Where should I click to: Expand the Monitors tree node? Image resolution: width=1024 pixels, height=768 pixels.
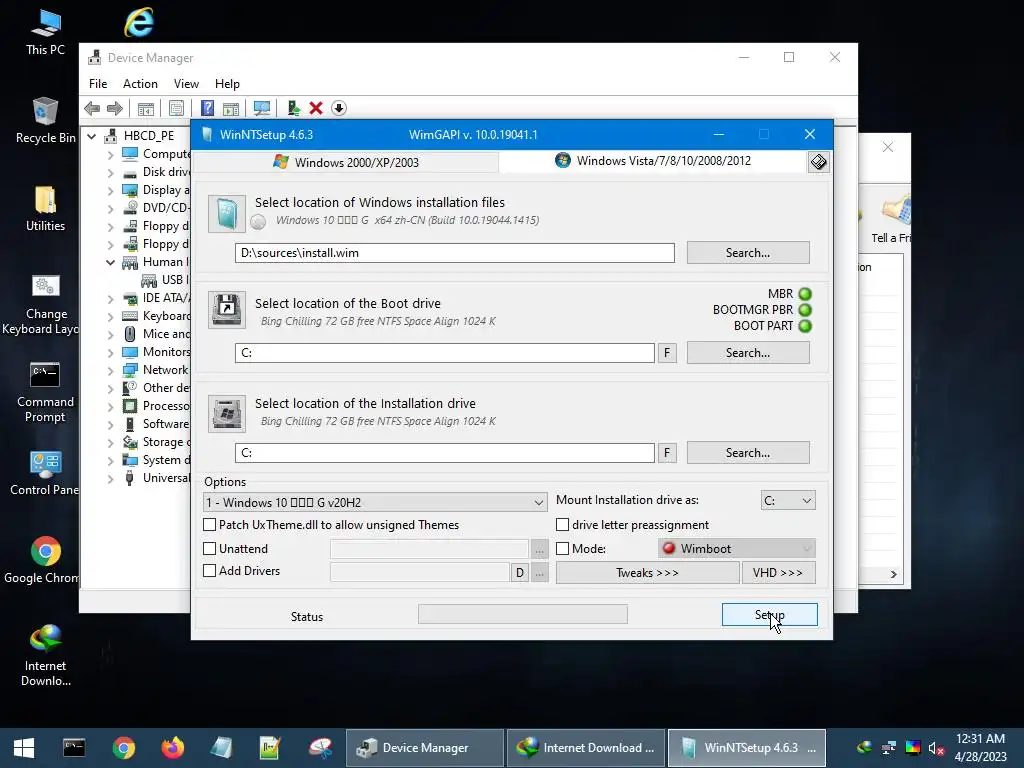pyautogui.click(x=110, y=352)
